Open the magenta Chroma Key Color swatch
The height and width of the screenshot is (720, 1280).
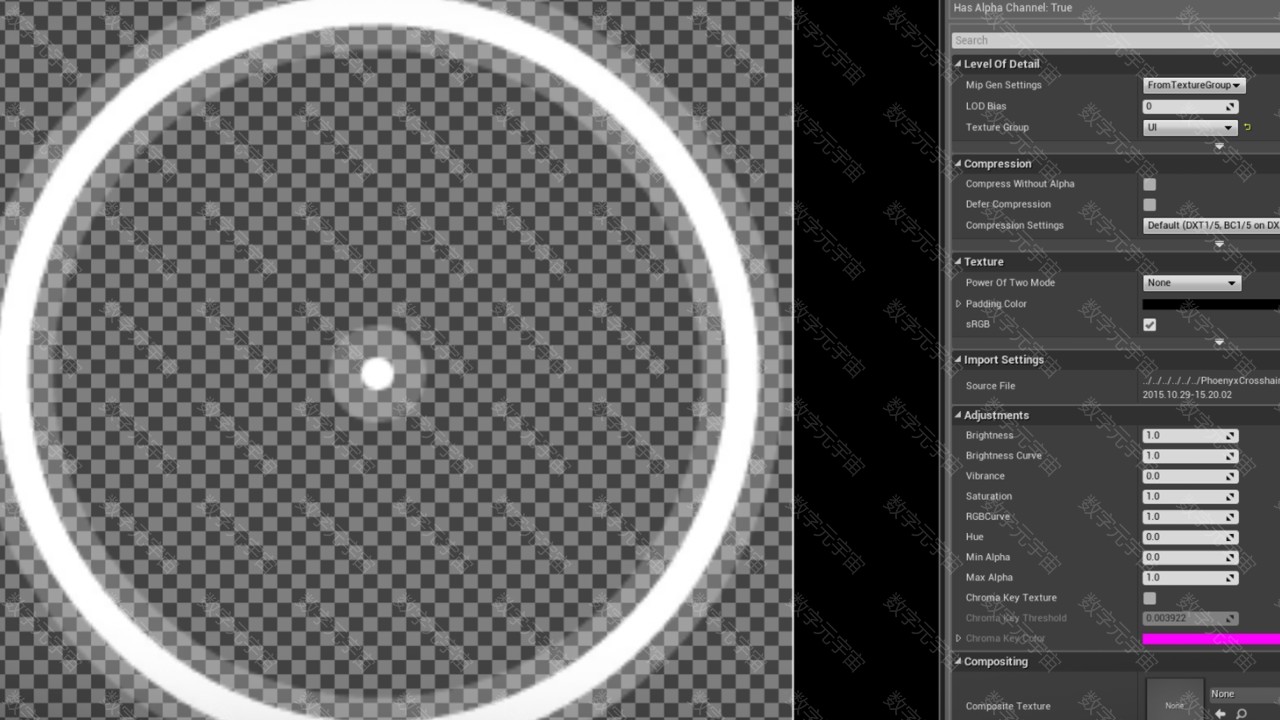(1211, 639)
